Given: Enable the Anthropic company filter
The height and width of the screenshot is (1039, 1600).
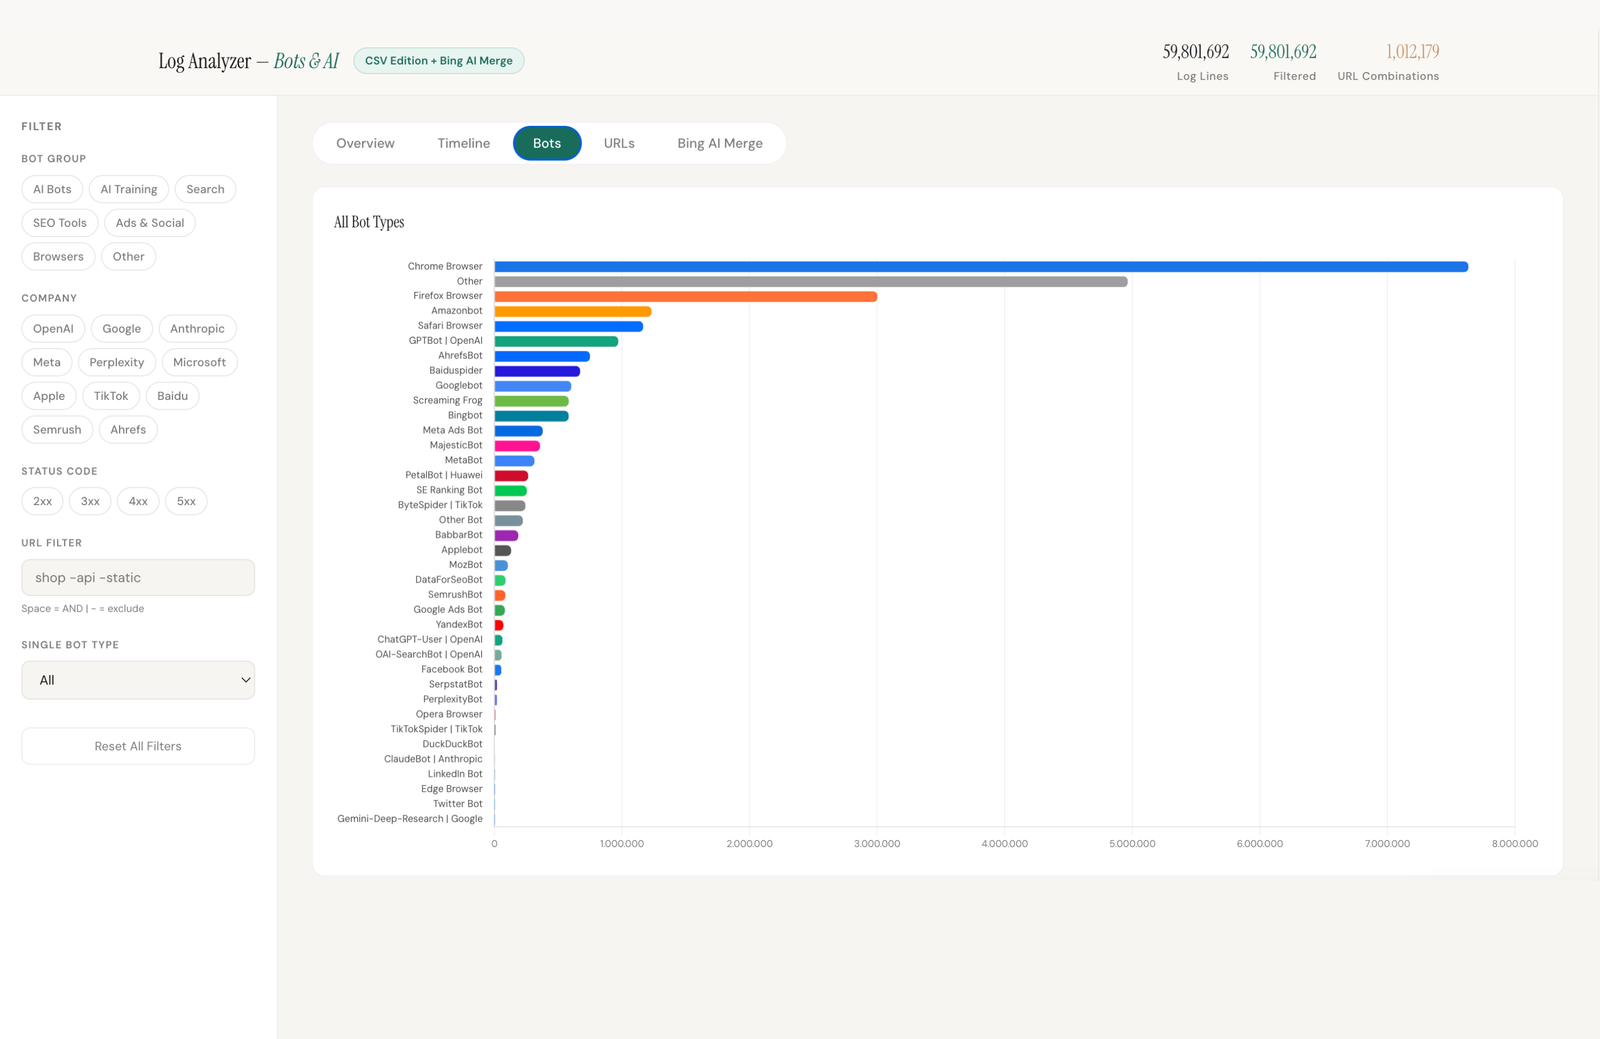Looking at the screenshot, I should click(x=197, y=328).
